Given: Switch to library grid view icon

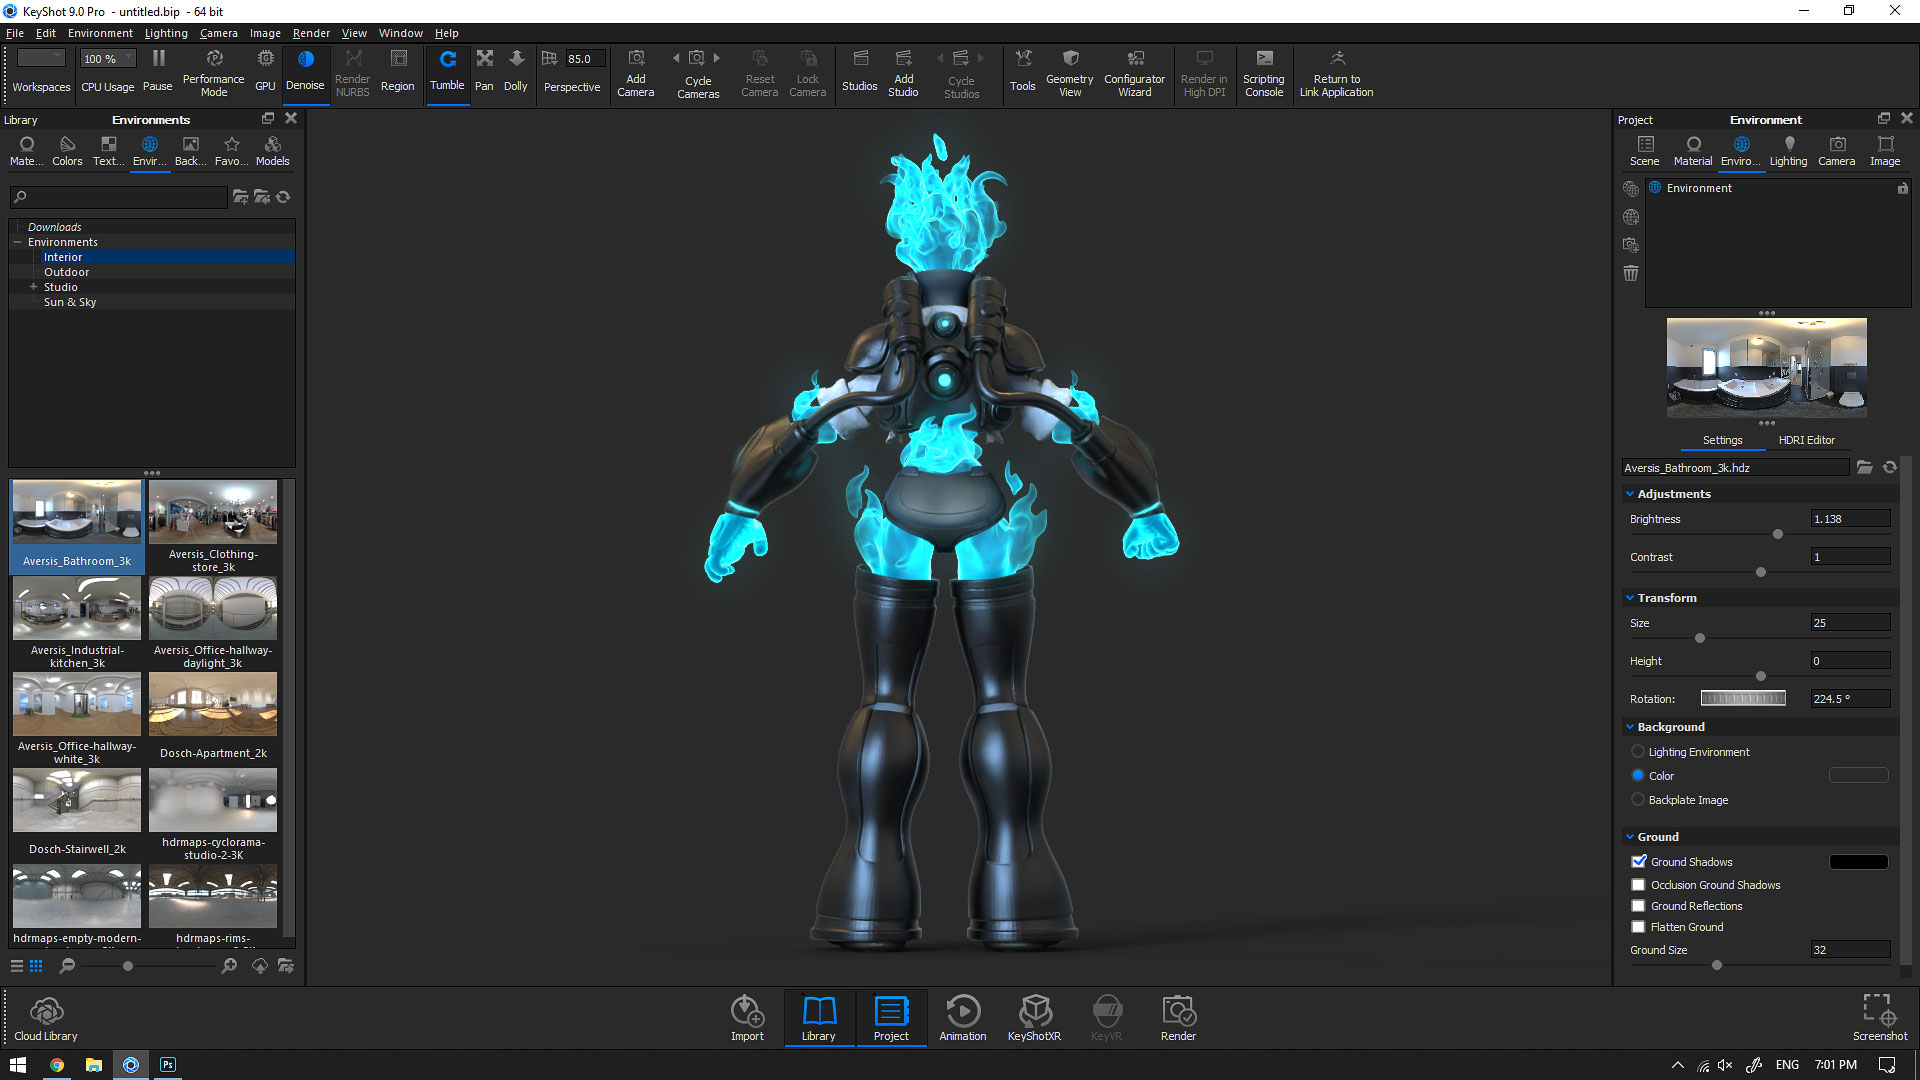Looking at the screenshot, I should 36,966.
